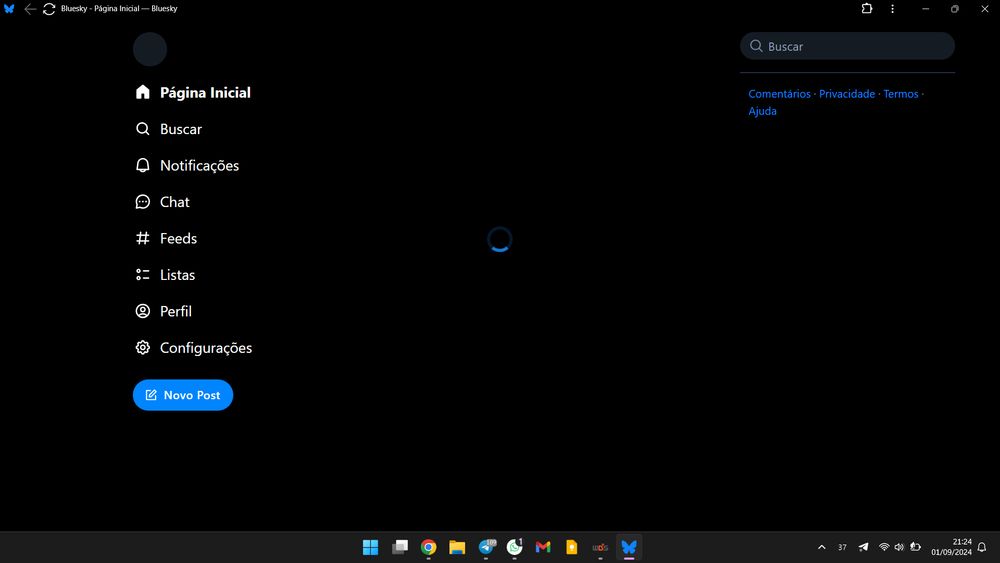Open Buscar in the left sidebar
1000x563 pixels.
pos(169,129)
